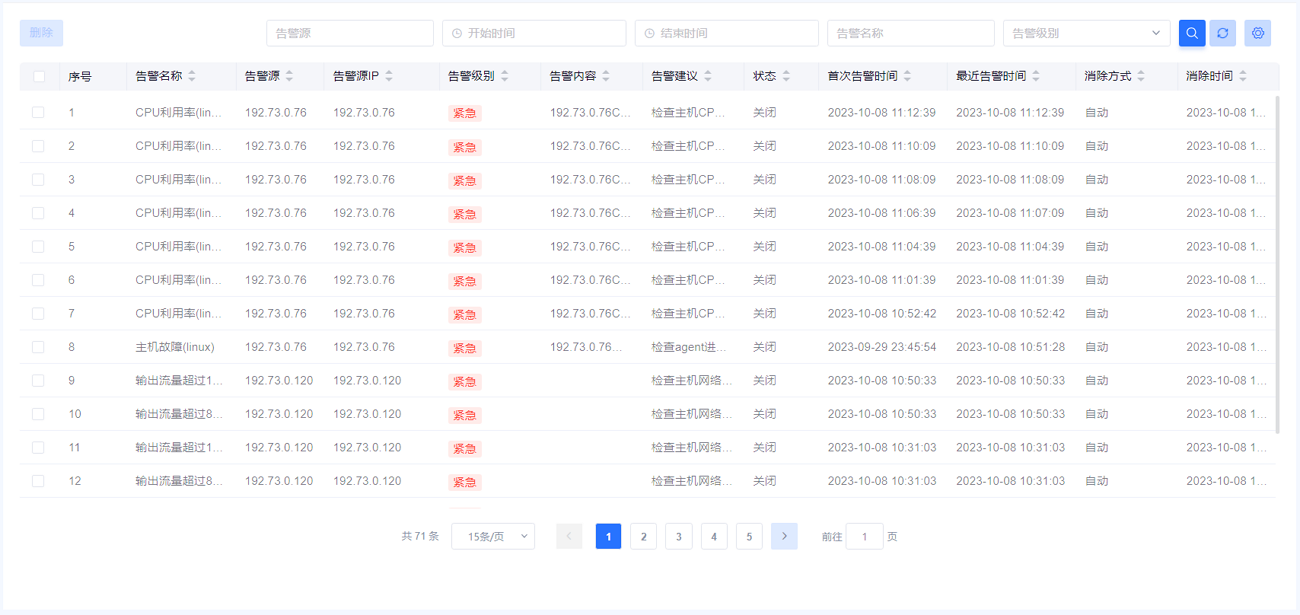Click the blue search icon button
The image size is (1300, 615).
tap(1191, 33)
